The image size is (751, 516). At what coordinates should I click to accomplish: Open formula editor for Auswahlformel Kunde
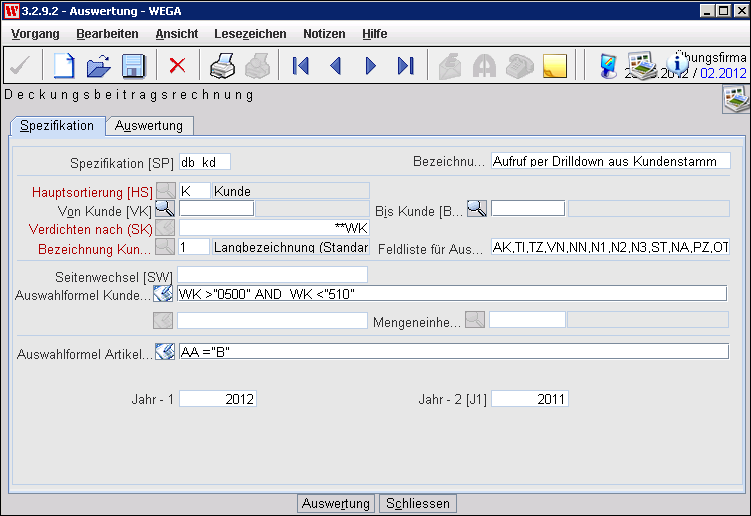point(165,294)
